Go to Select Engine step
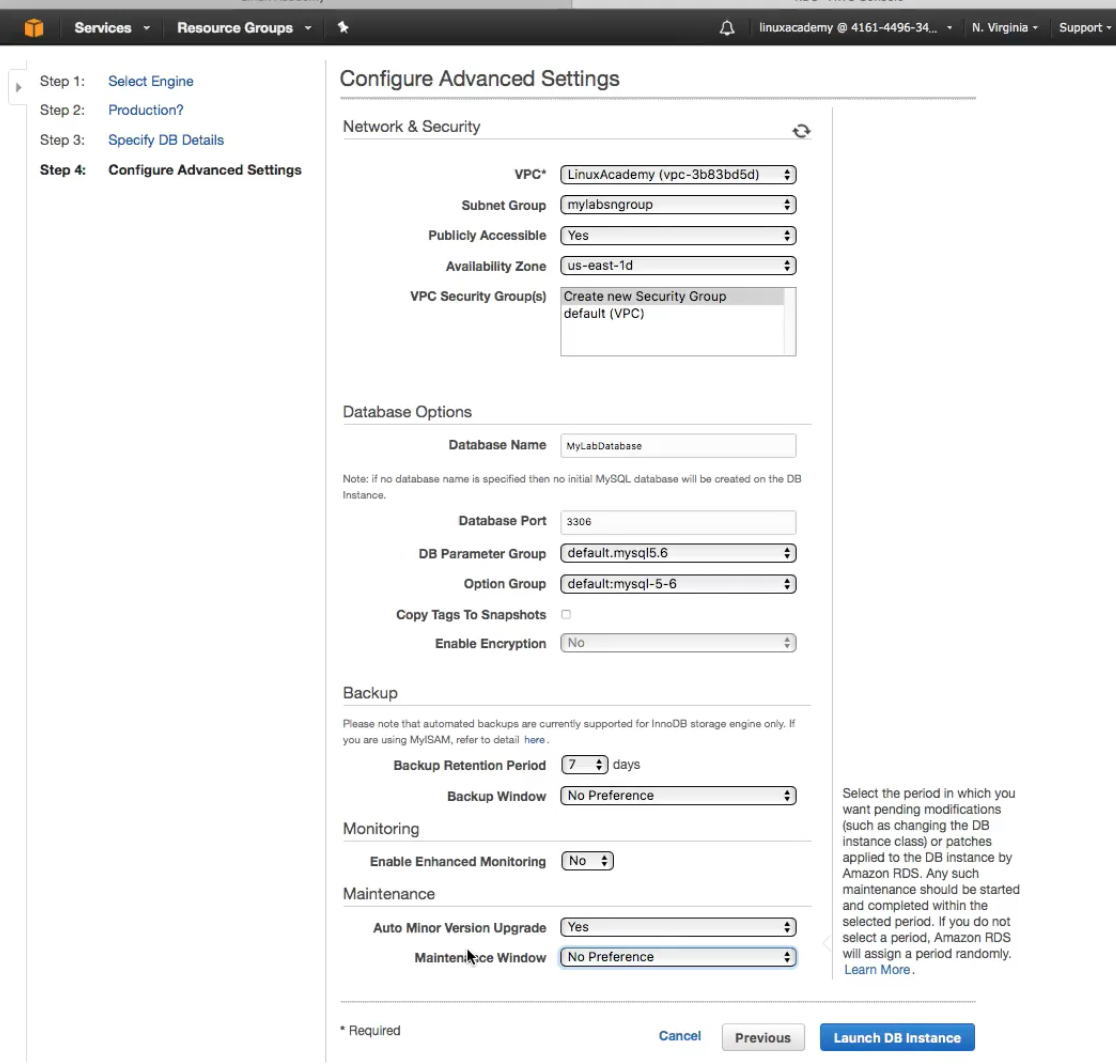1116x1064 pixels. coord(150,81)
